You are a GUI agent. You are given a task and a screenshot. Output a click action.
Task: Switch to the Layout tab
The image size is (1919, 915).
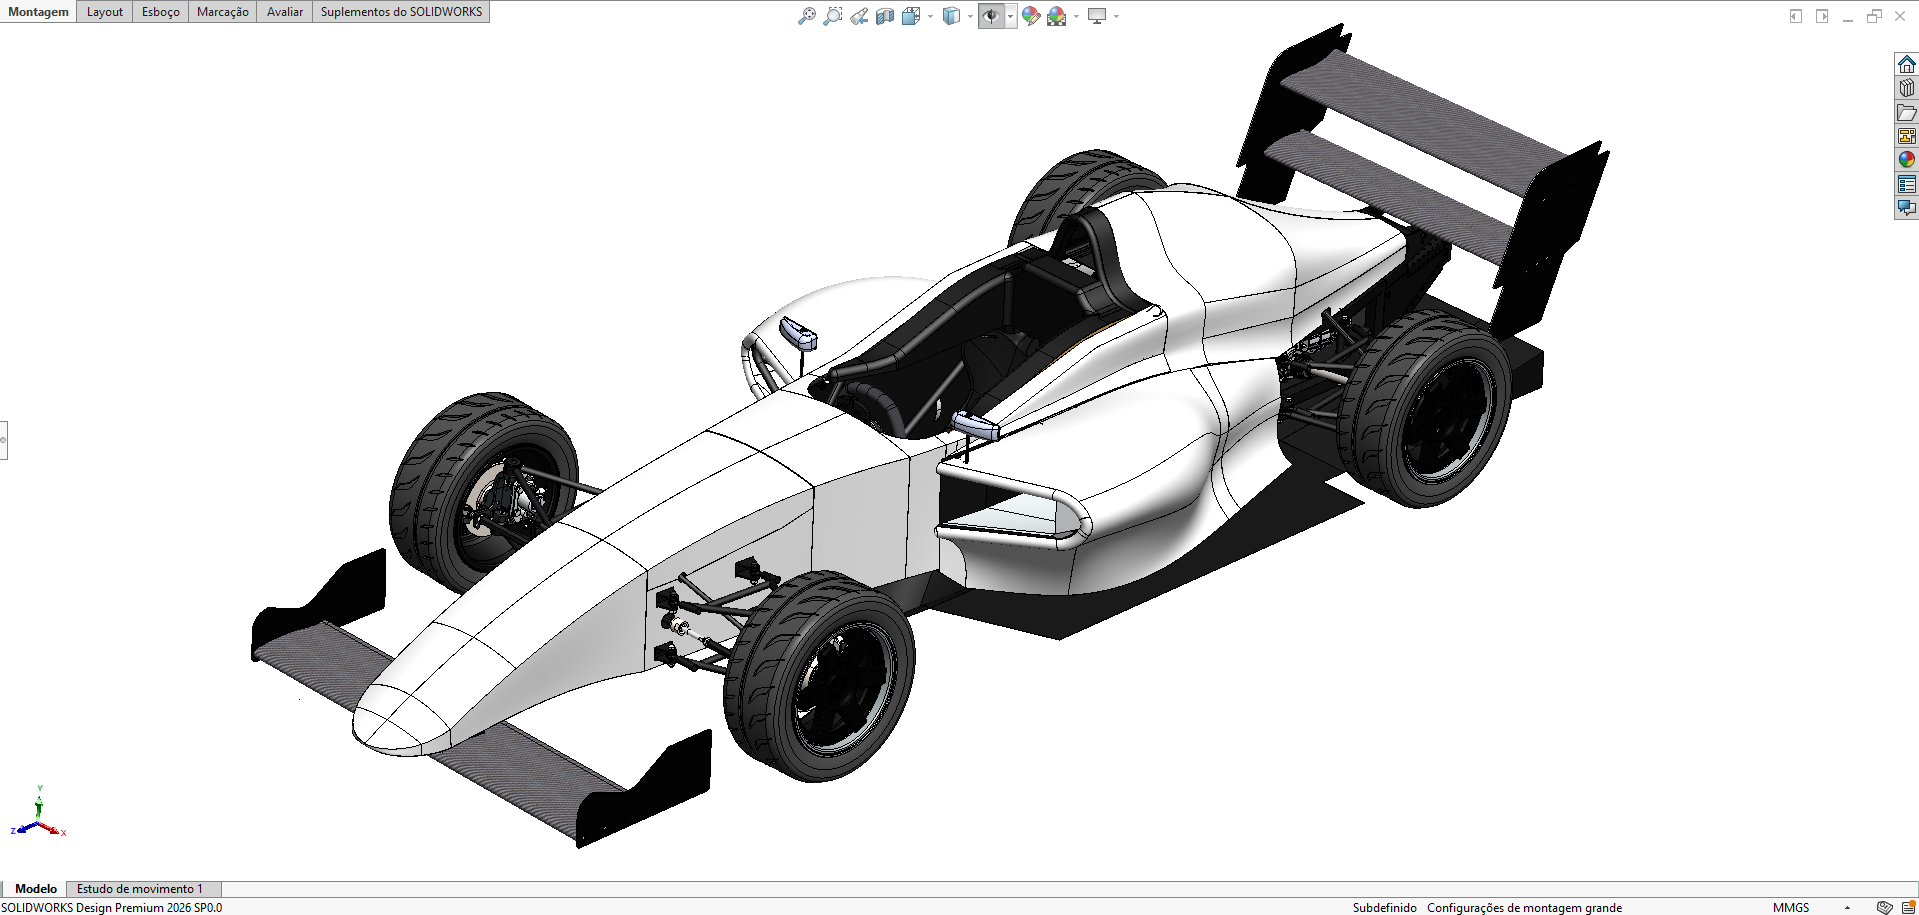pyautogui.click(x=105, y=12)
